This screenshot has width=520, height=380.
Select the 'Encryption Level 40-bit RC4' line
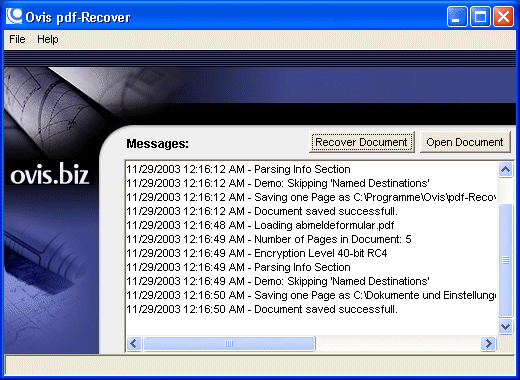pos(257,253)
